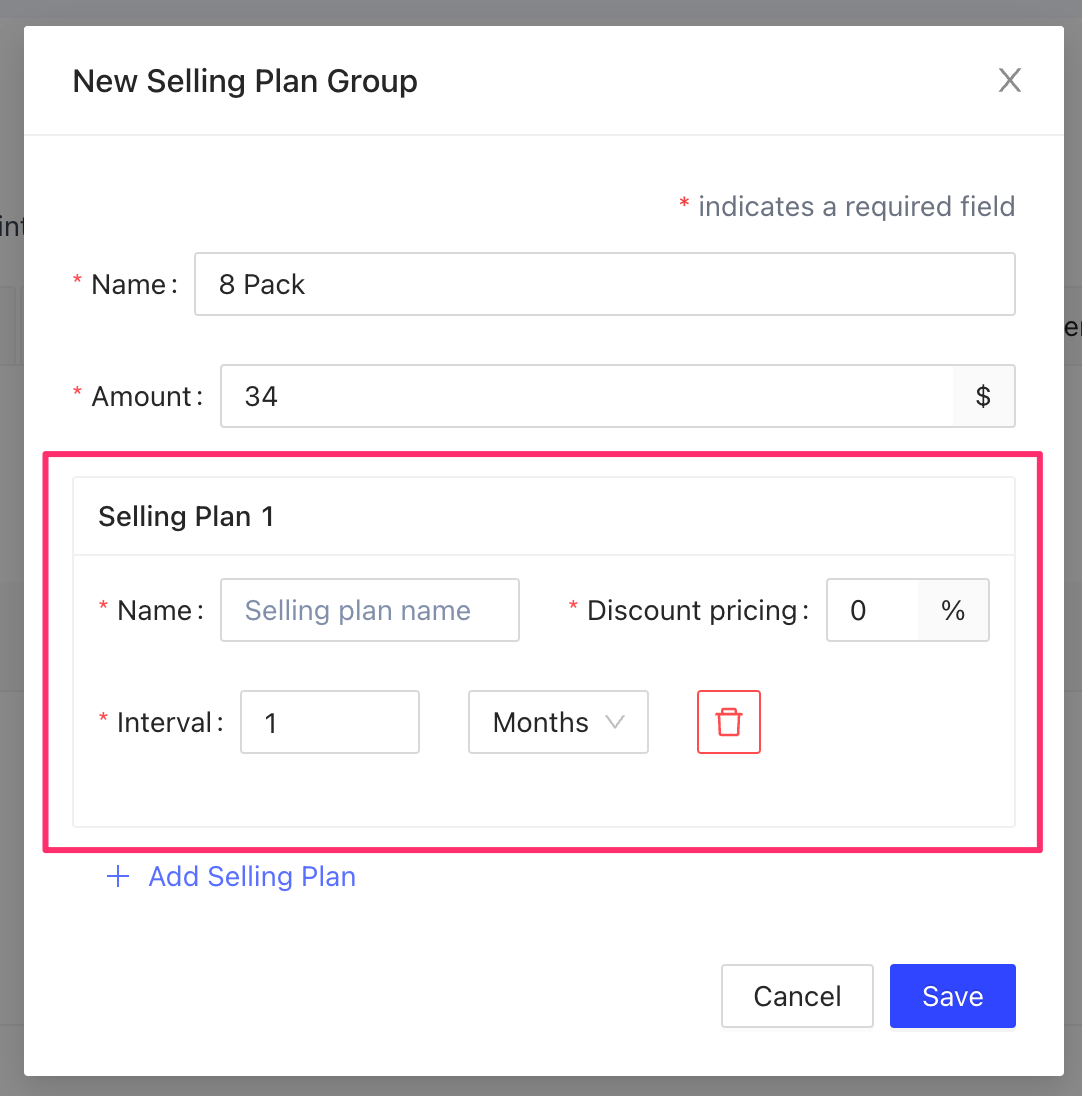Viewport: 1082px width, 1096px height.
Task: Save the selling plan group
Action: coord(952,996)
